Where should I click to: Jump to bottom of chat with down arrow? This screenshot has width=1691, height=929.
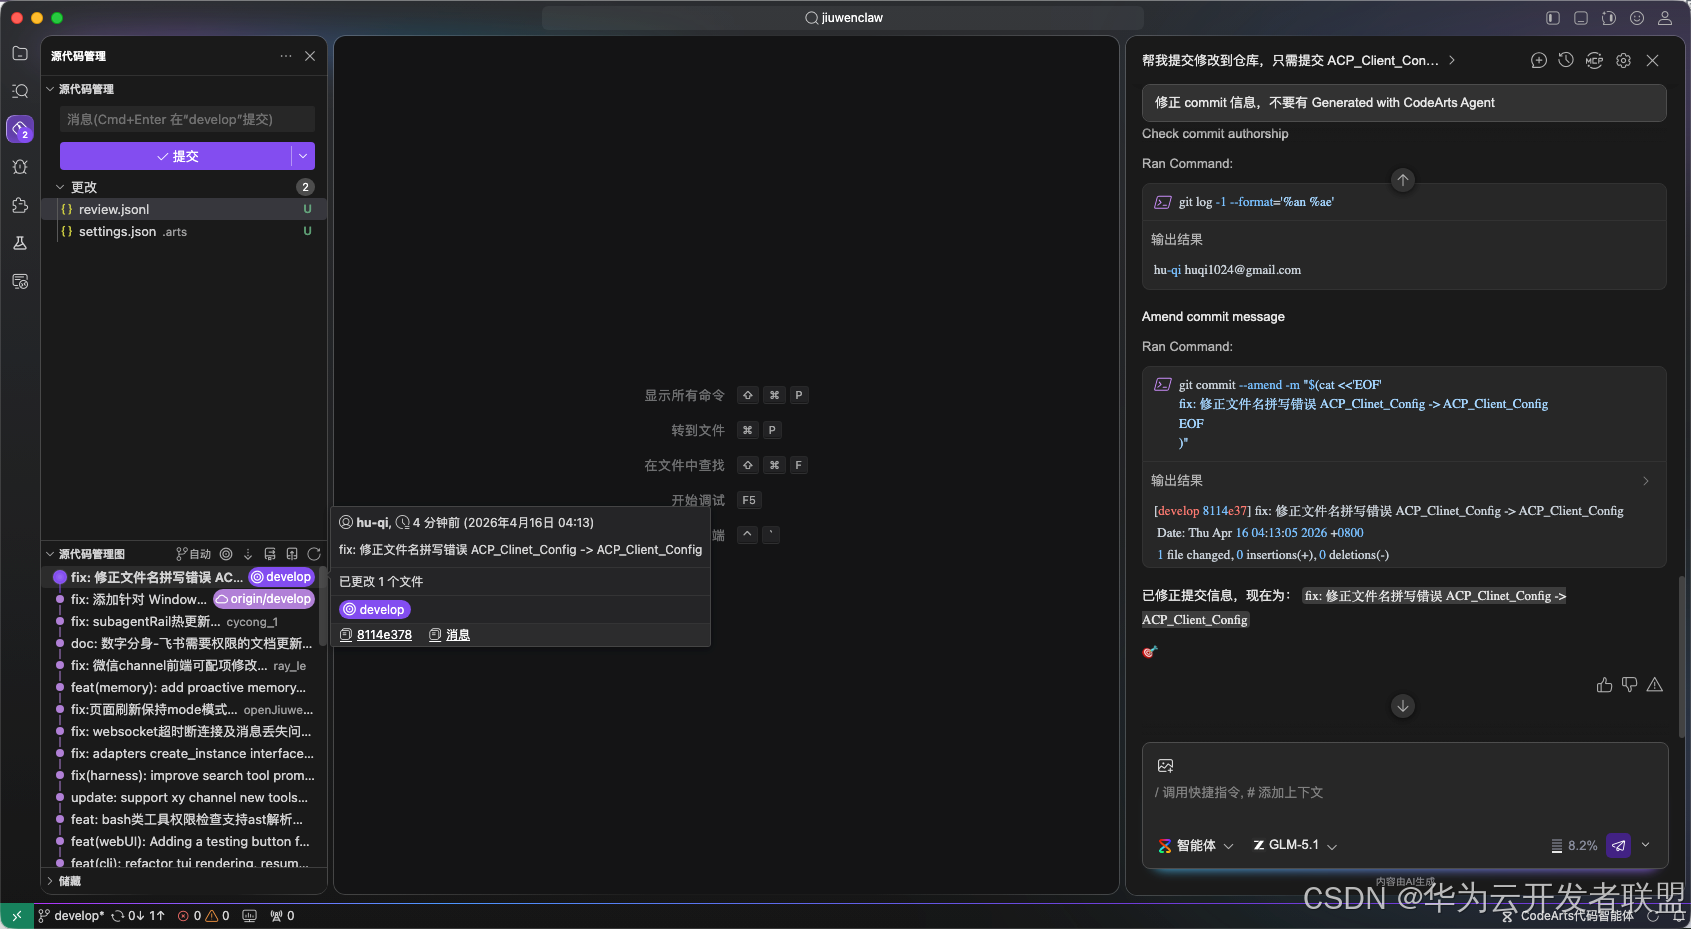click(1403, 706)
